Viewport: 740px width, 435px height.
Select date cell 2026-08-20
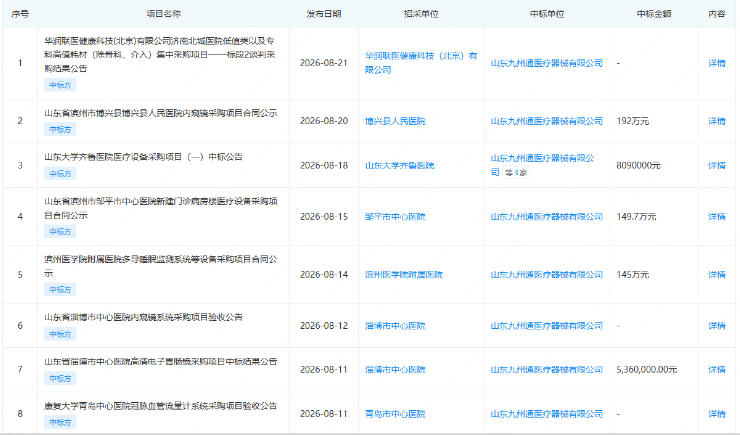(x=324, y=121)
